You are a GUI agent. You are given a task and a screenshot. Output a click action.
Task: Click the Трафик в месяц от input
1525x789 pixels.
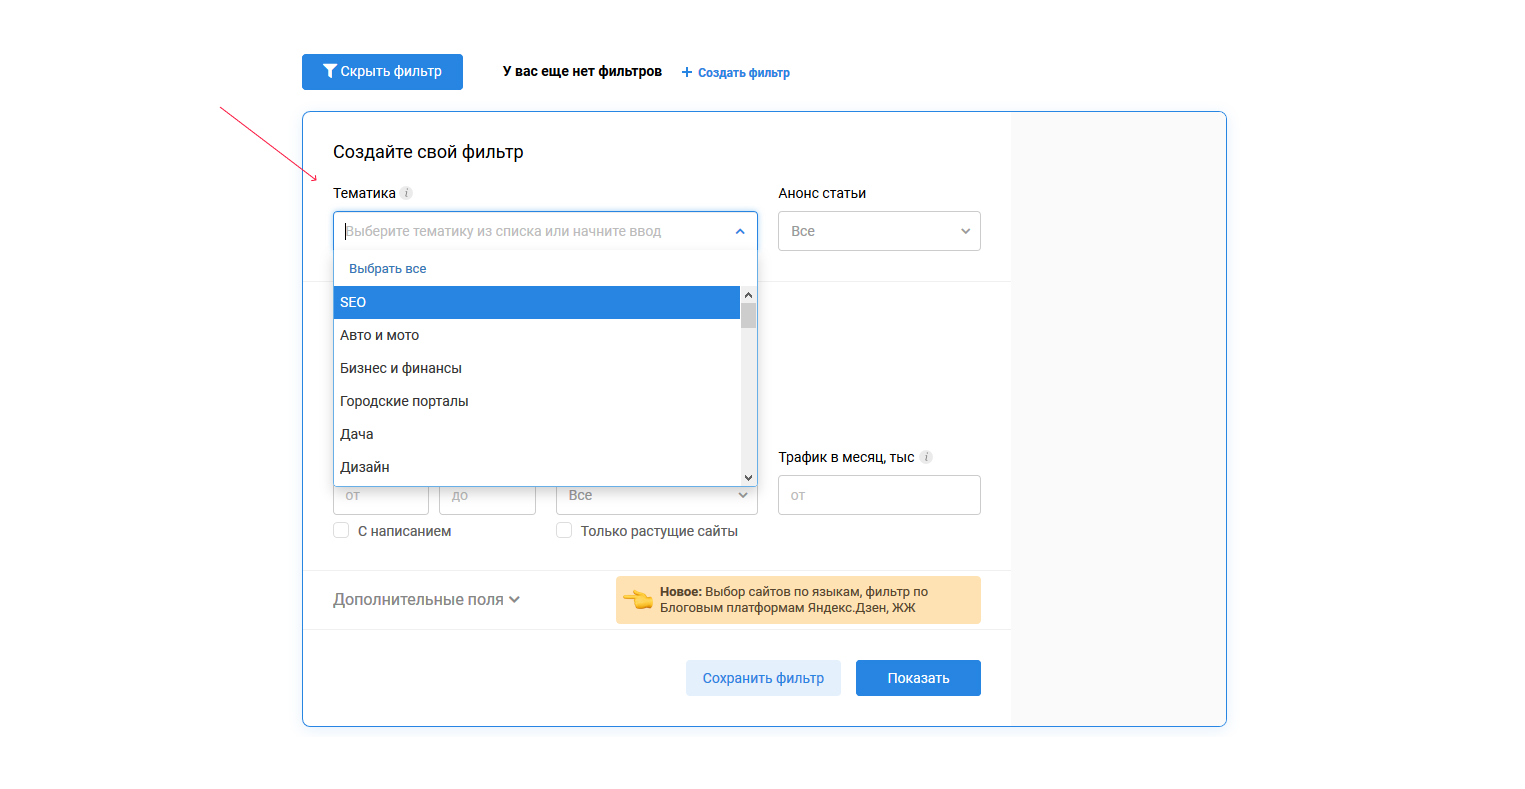(x=879, y=495)
